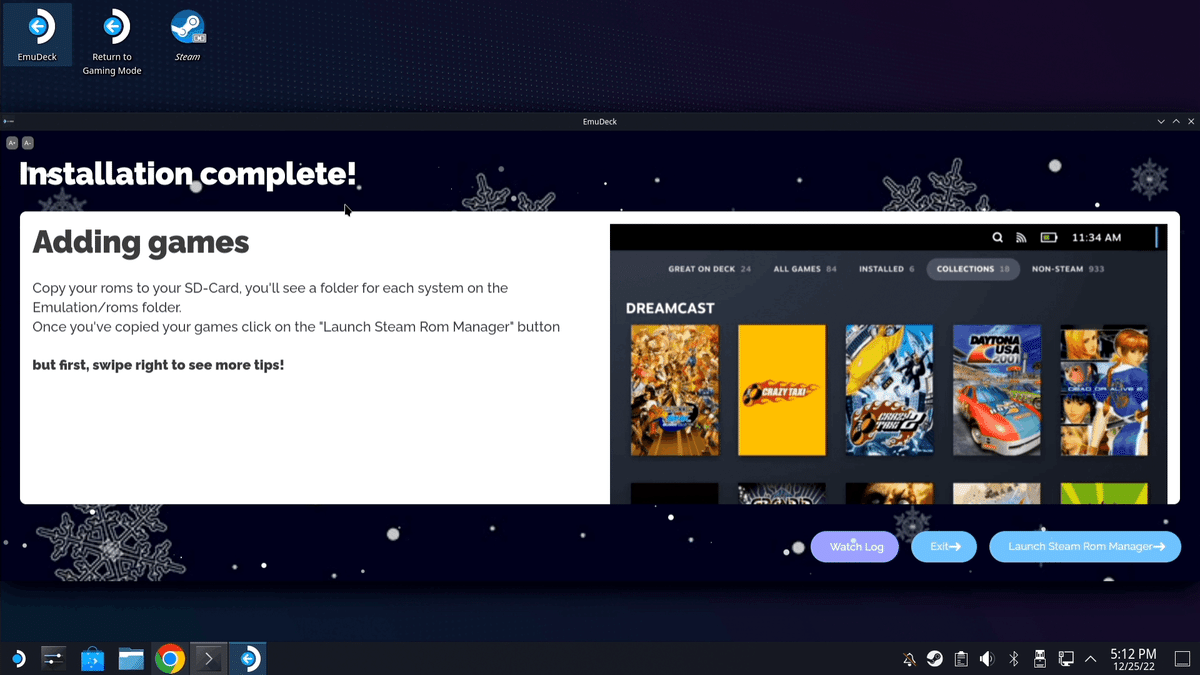Decrease font size with A- button
1200x675 pixels.
(28, 143)
